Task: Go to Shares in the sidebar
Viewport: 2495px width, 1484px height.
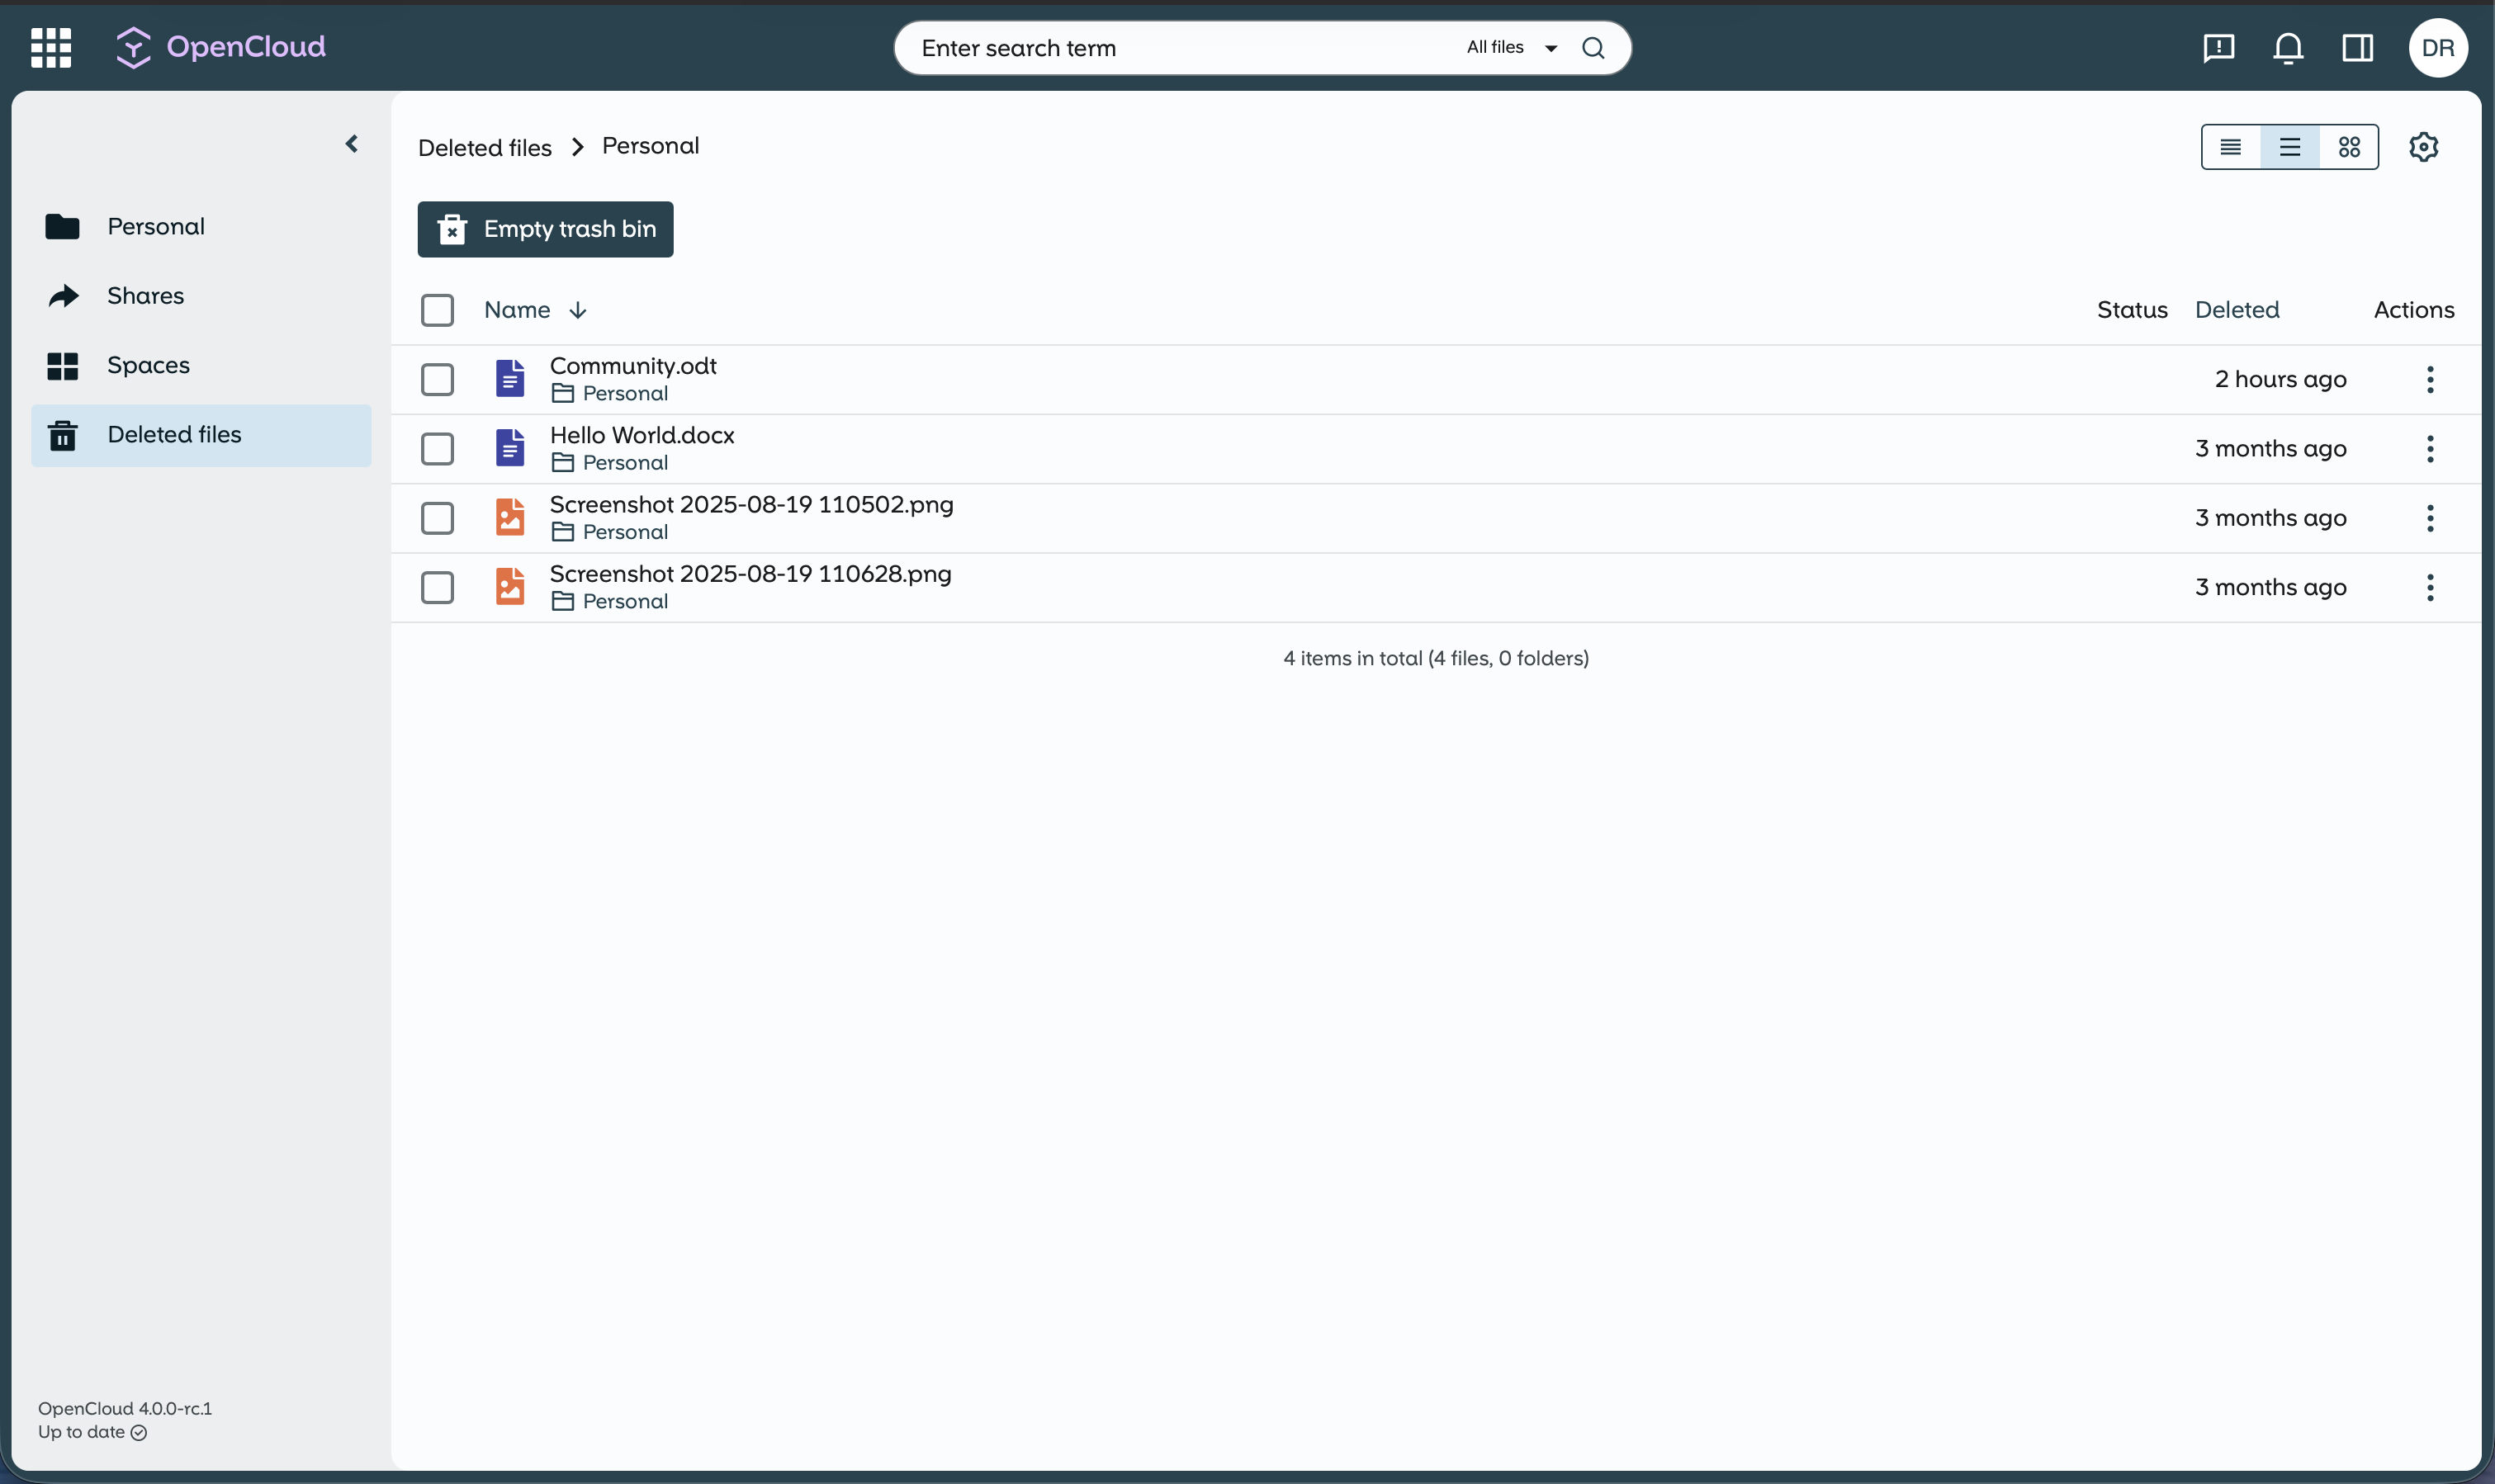Action: pyautogui.click(x=146, y=295)
